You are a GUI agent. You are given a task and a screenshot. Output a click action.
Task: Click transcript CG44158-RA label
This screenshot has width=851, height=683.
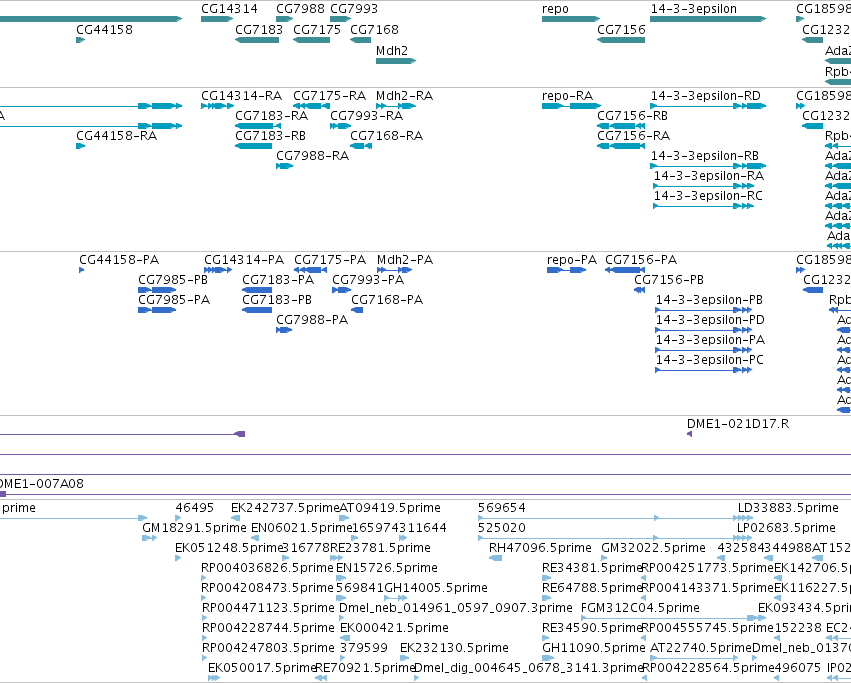(117, 136)
